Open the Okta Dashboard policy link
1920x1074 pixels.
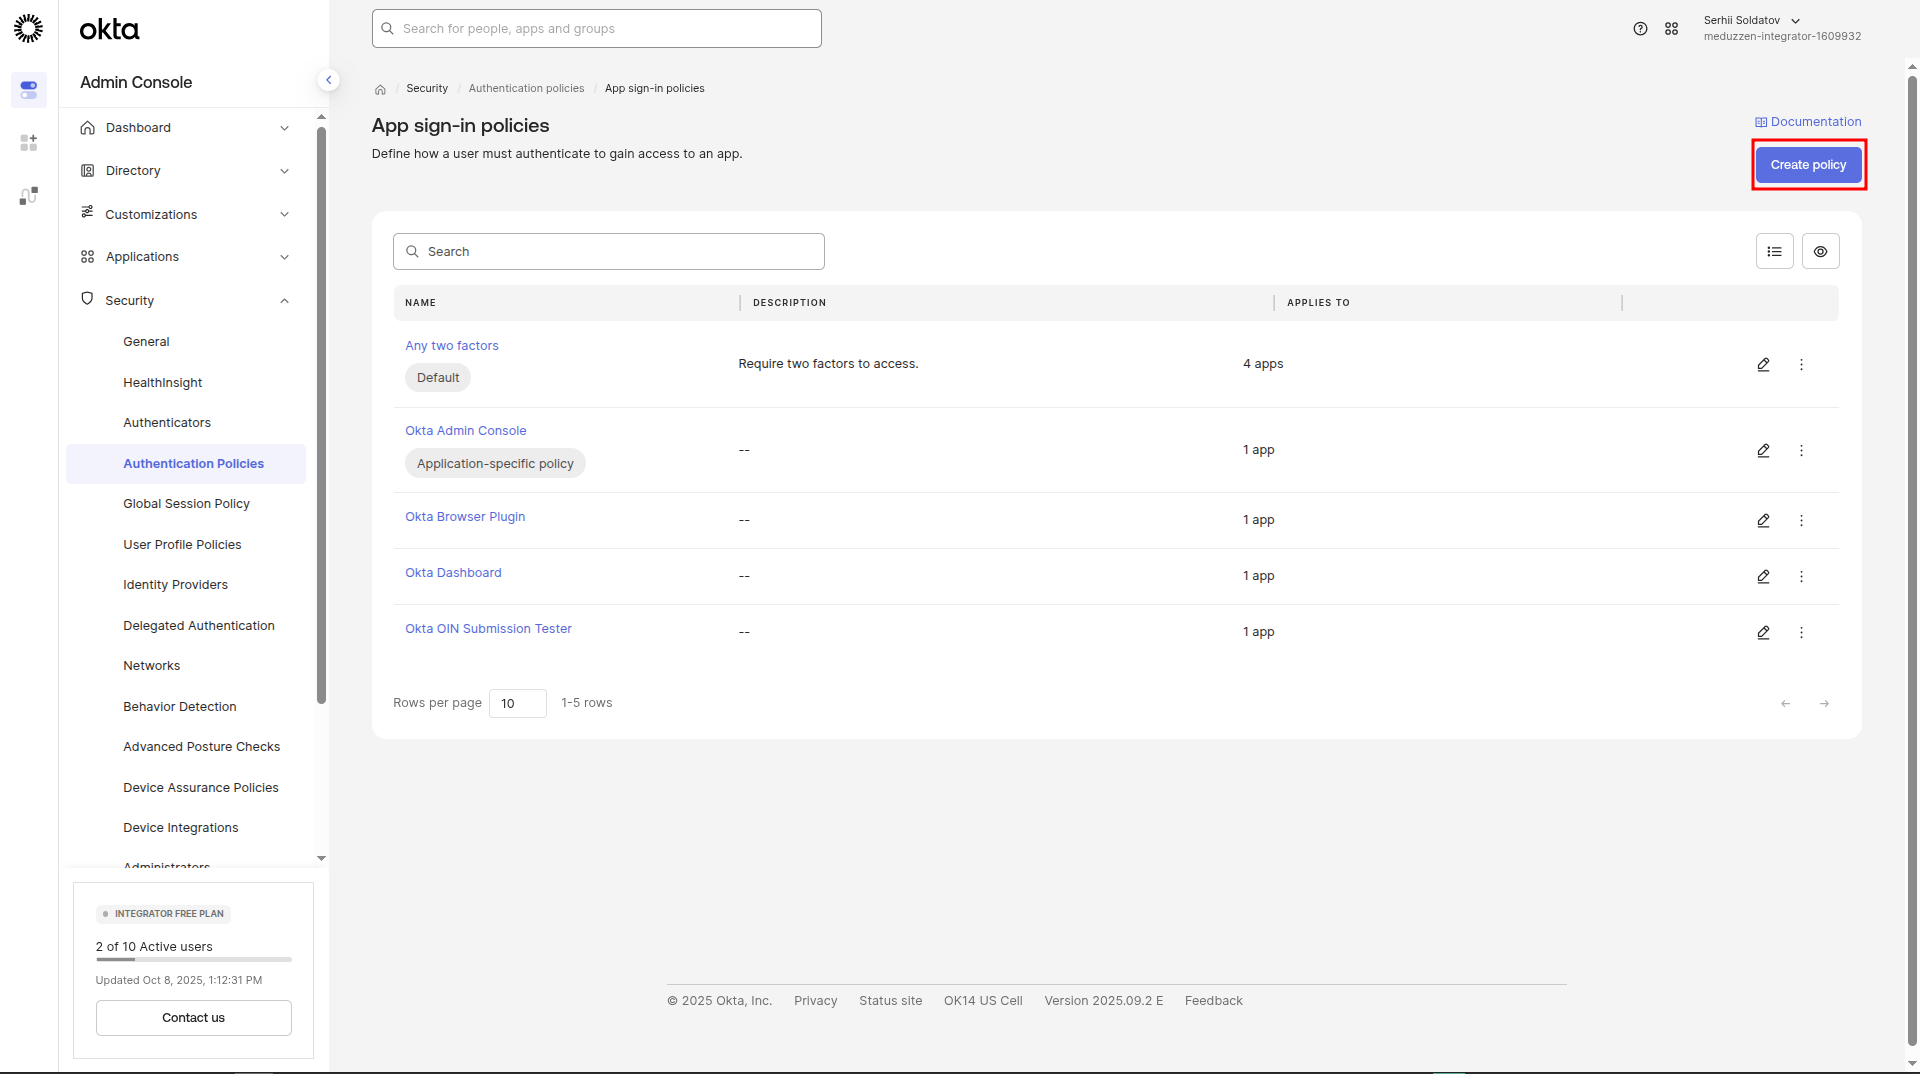point(453,573)
